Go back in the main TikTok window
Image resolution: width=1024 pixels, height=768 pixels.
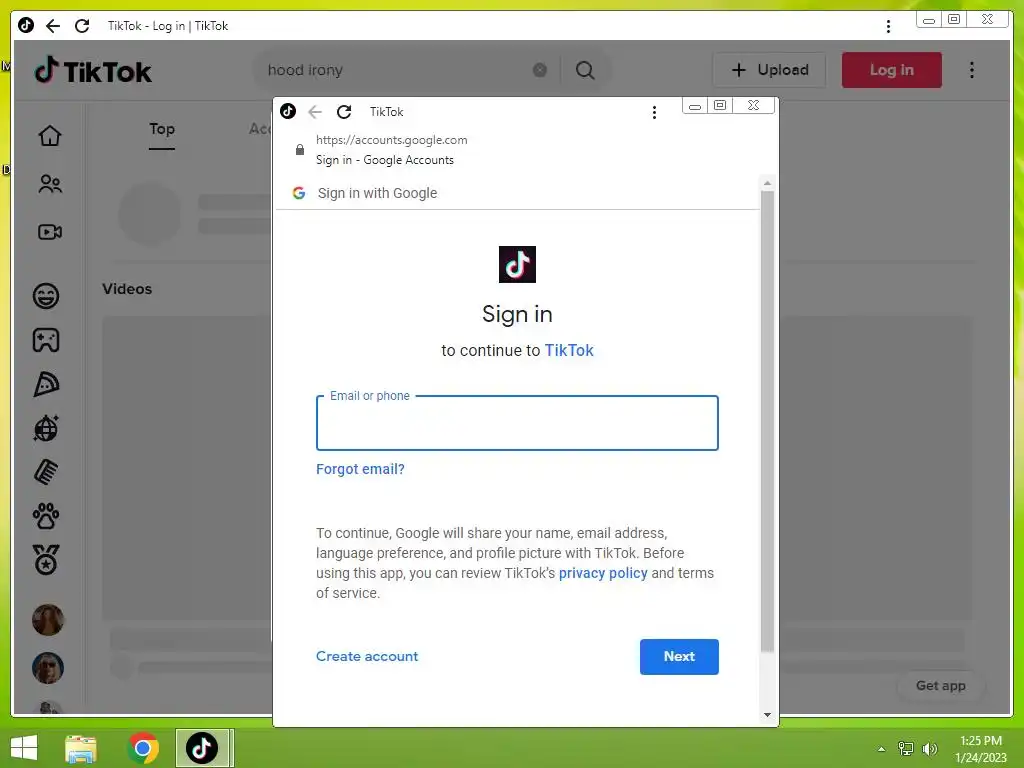[53, 25]
